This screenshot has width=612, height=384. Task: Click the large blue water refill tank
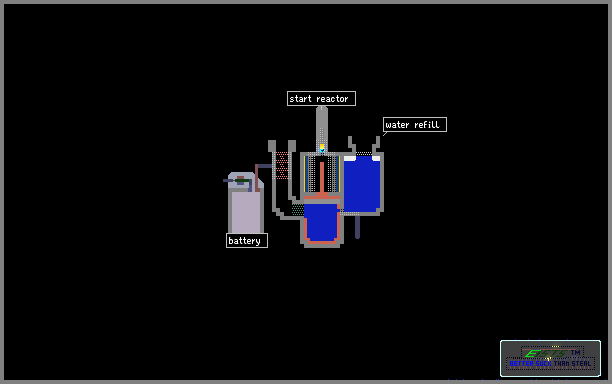pyautogui.click(x=362, y=183)
